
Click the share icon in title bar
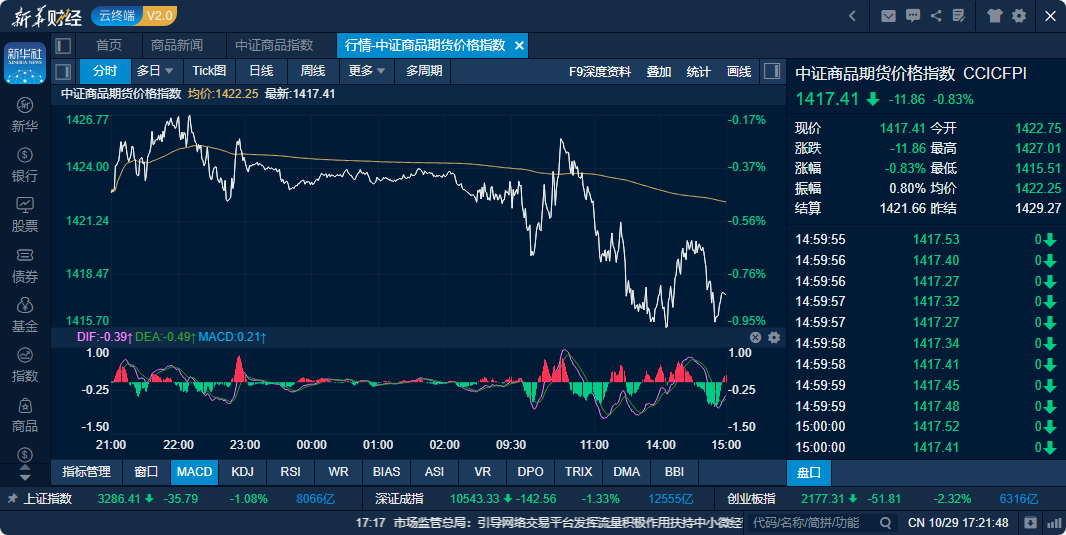click(936, 15)
